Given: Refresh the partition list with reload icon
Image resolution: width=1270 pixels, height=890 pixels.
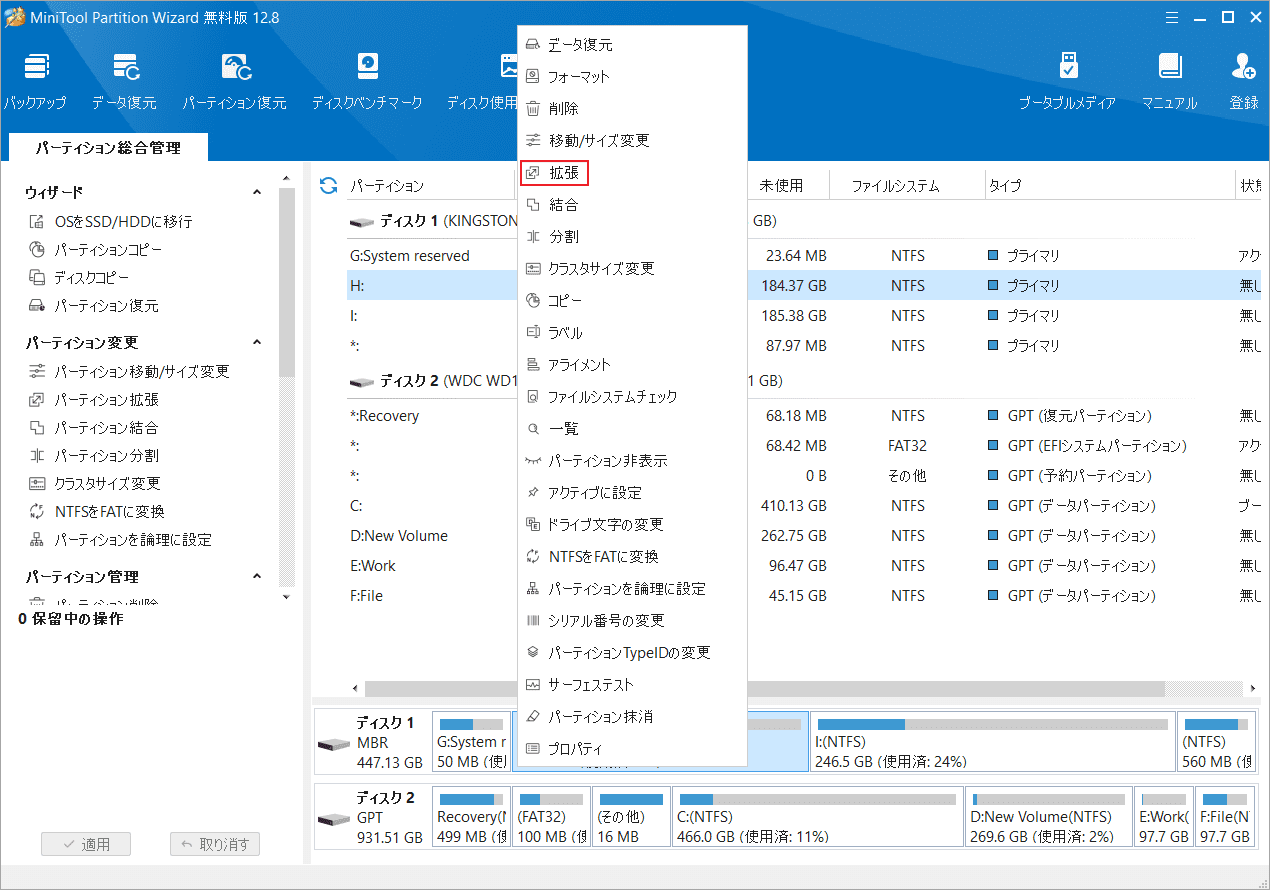Looking at the screenshot, I should (x=328, y=185).
